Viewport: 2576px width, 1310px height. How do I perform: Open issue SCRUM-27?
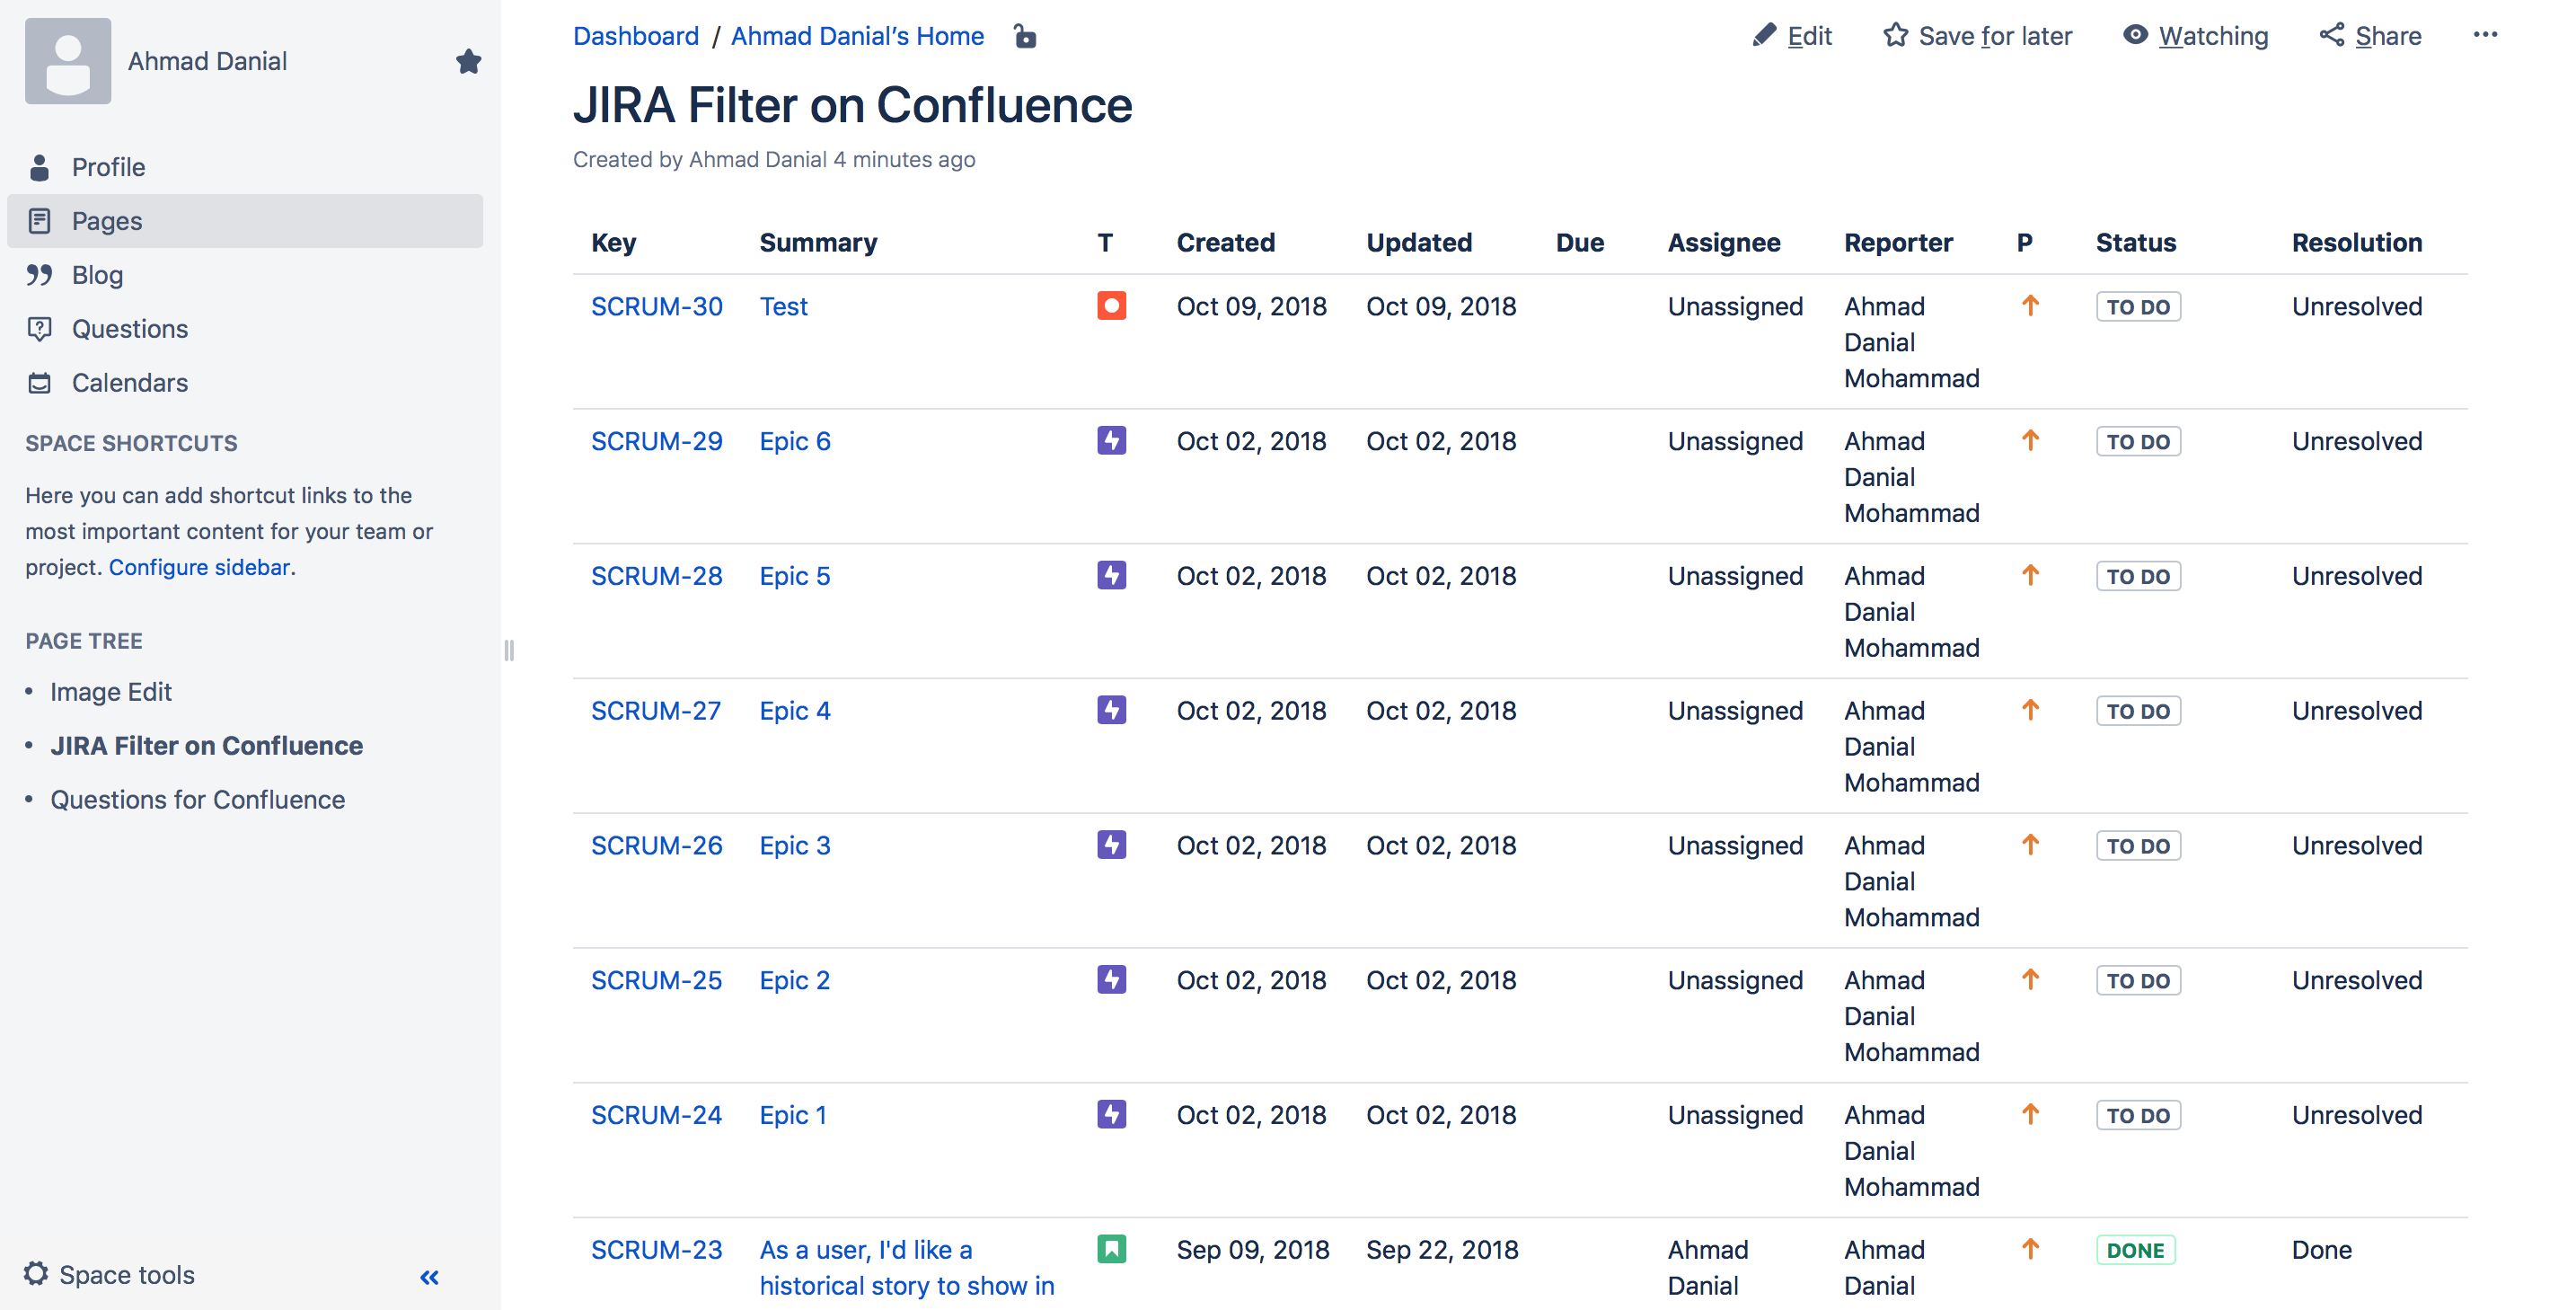pyautogui.click(x=656, y=710)
